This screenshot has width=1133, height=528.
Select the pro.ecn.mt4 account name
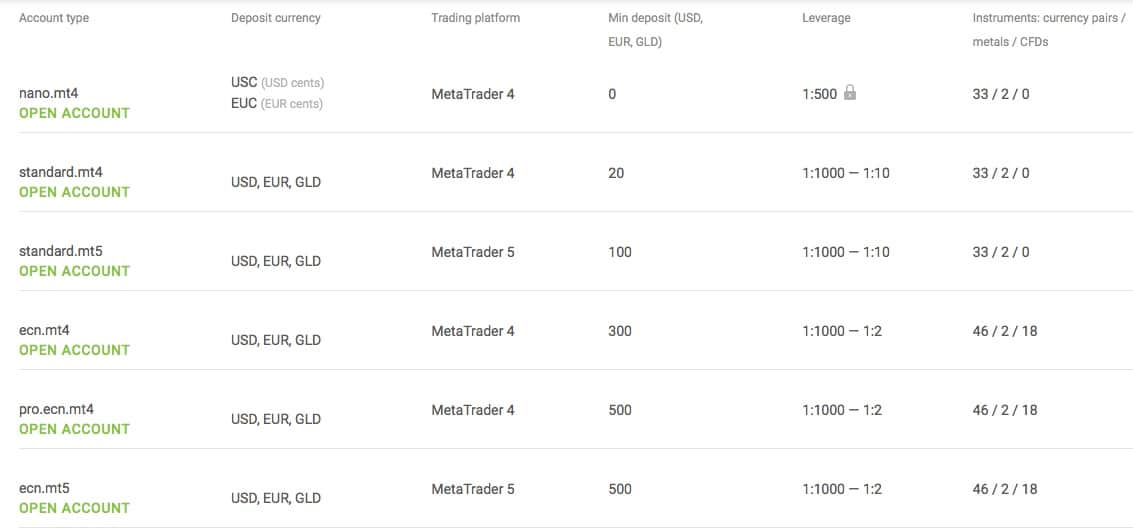tap(56, 410)
